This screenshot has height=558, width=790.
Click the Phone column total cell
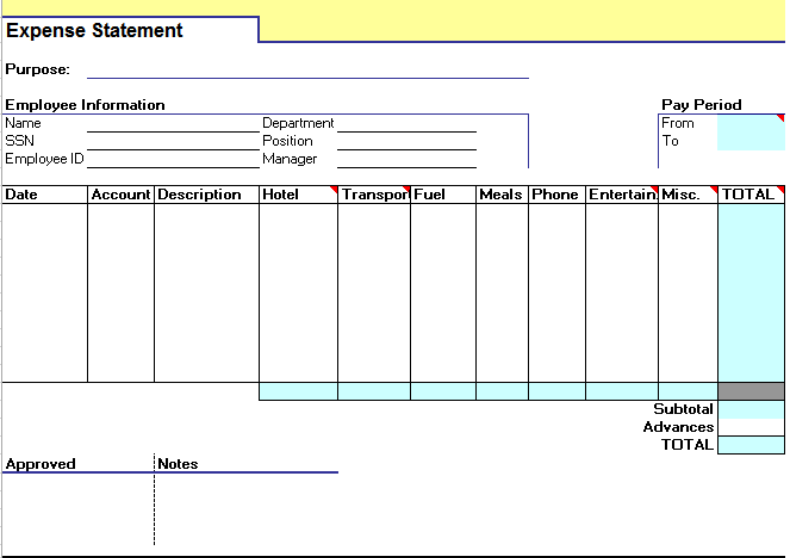pyautogui.click(x=557, y=391)
